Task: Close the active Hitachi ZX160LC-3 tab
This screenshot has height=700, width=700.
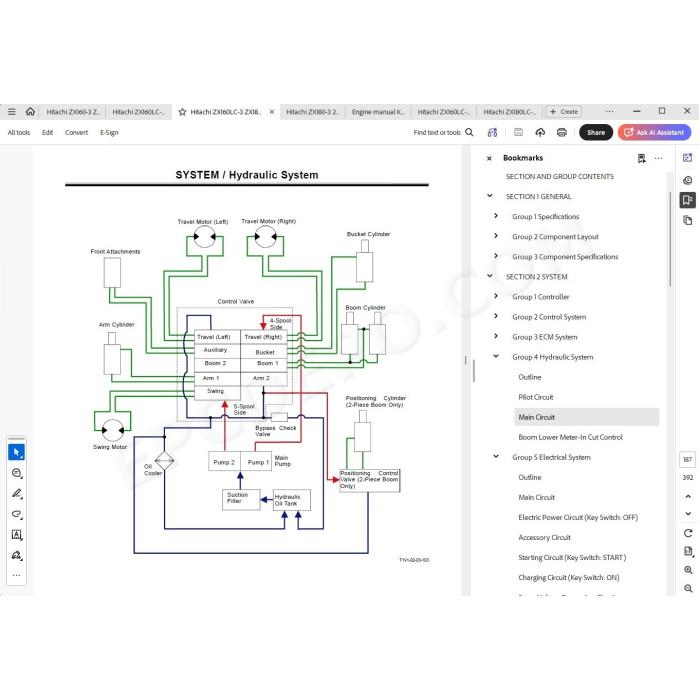Action: (271, 112)
